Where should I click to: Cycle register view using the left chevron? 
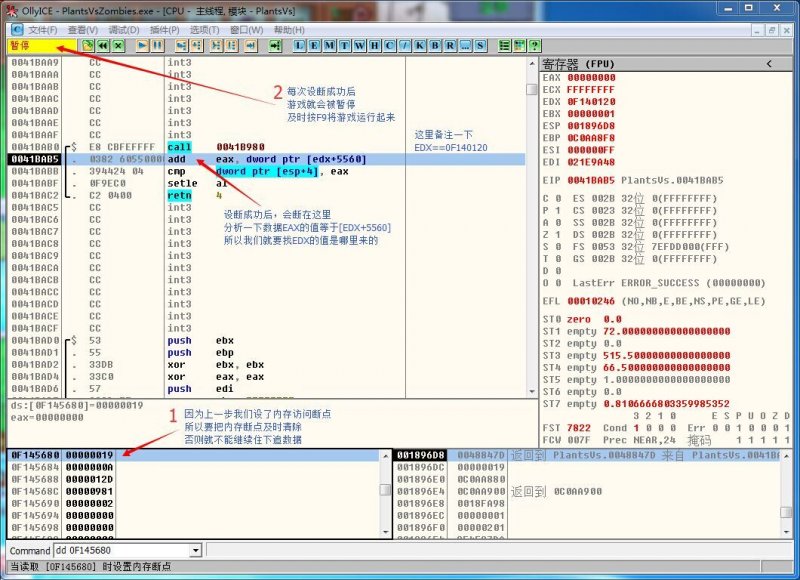769,64
